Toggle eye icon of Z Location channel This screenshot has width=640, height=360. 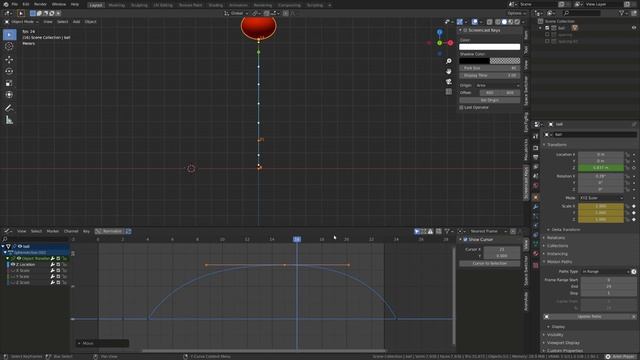(x=13, y=264)
